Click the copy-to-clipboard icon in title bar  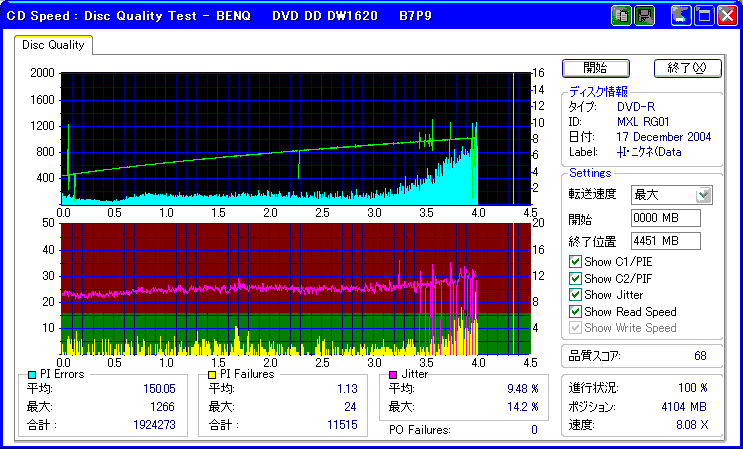[621, 16]
